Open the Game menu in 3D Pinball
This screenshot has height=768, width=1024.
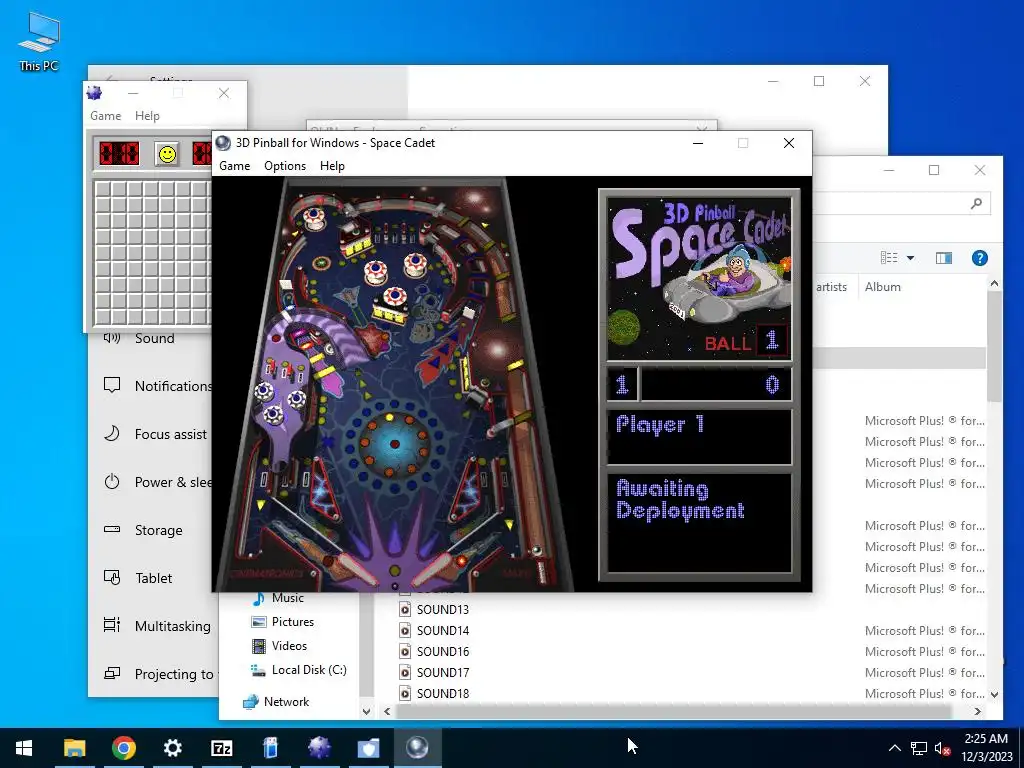[234, 166]
